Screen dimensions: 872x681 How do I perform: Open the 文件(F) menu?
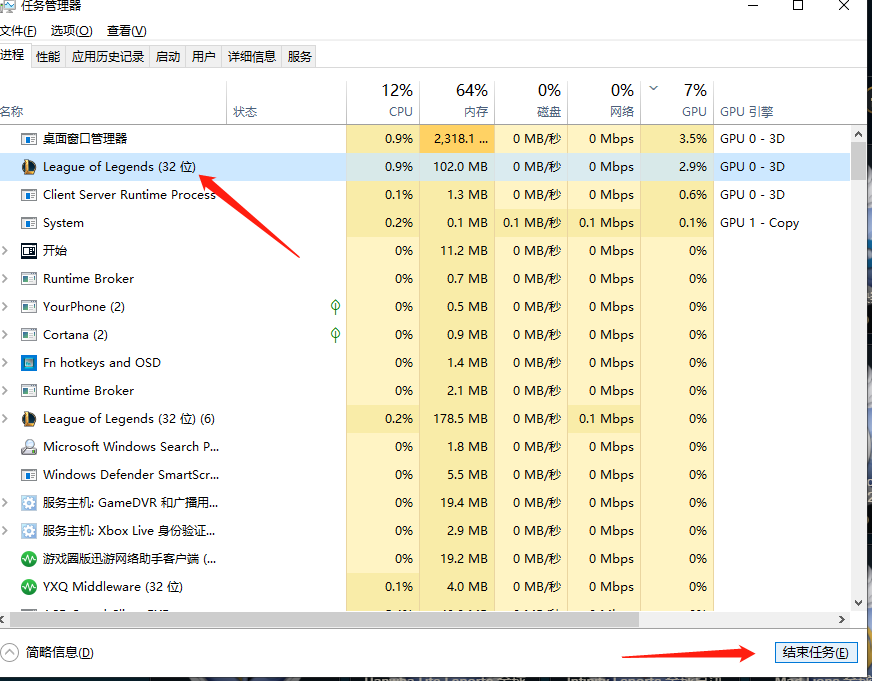pos(18,31)
